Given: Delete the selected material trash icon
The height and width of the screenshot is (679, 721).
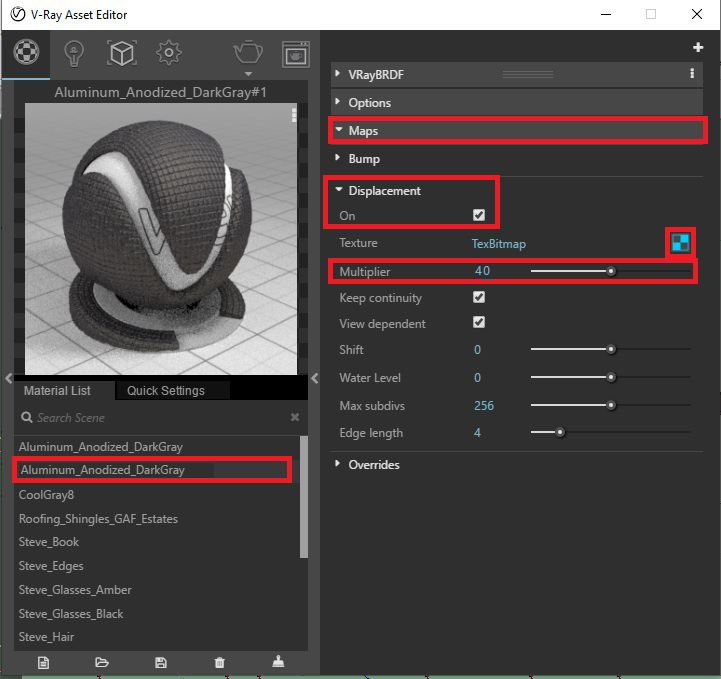Looking at the screenshot, I should coord(219,662).
